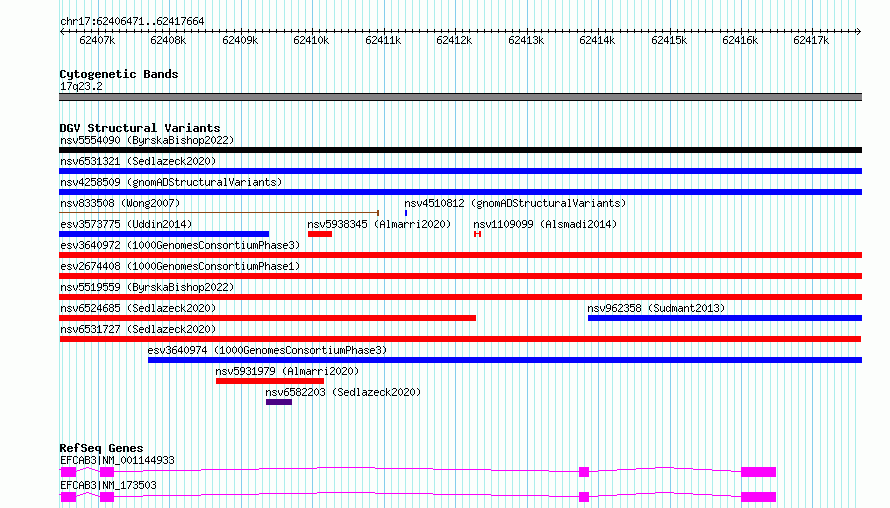Click the Cytogenetic Bands track title
The width and height of the screenshot is (890, 508).
[119, 74]
